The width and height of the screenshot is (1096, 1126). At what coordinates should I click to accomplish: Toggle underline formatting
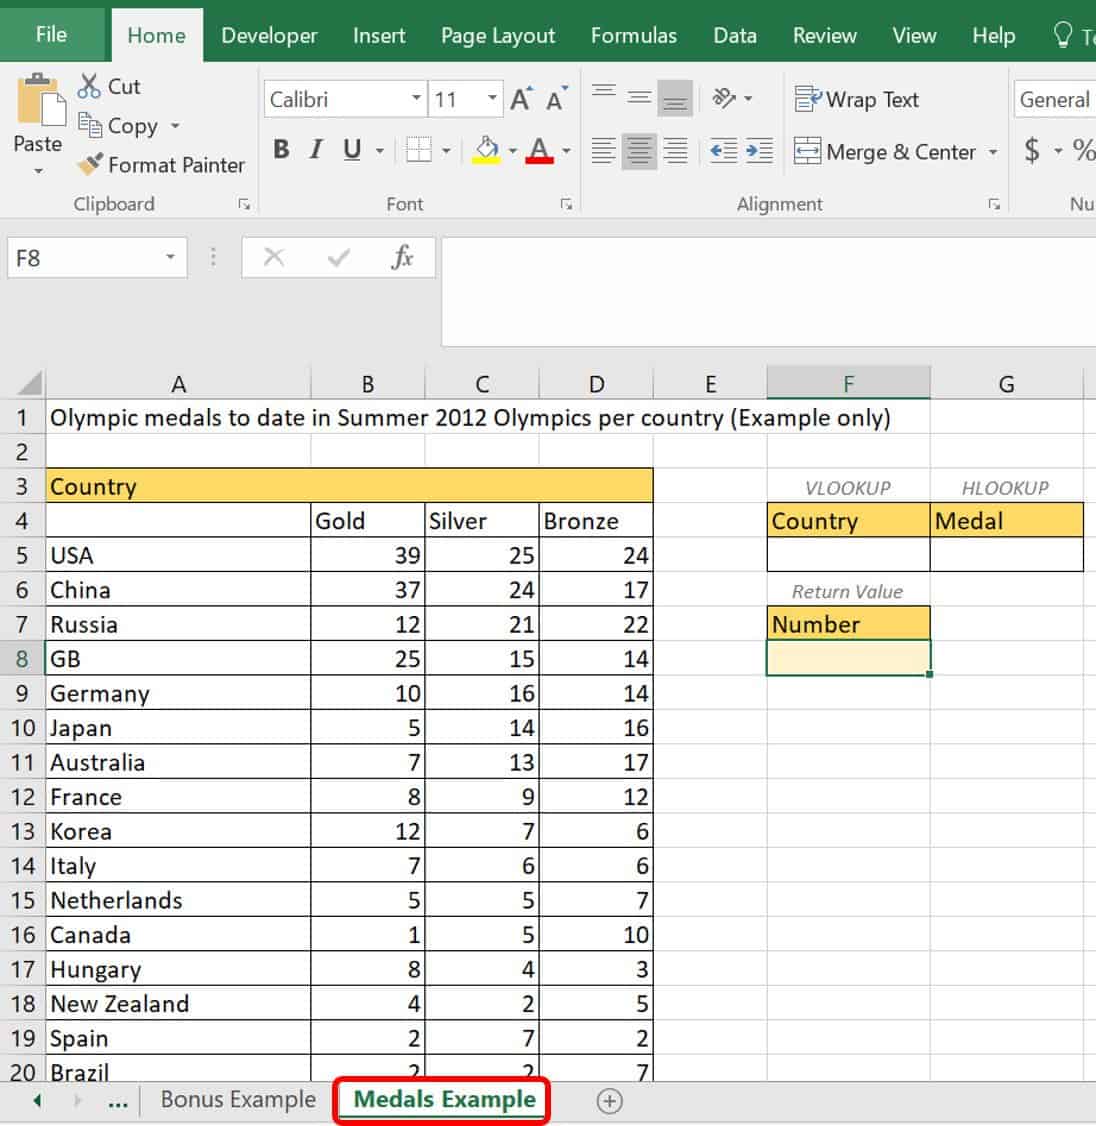(352, 150)
